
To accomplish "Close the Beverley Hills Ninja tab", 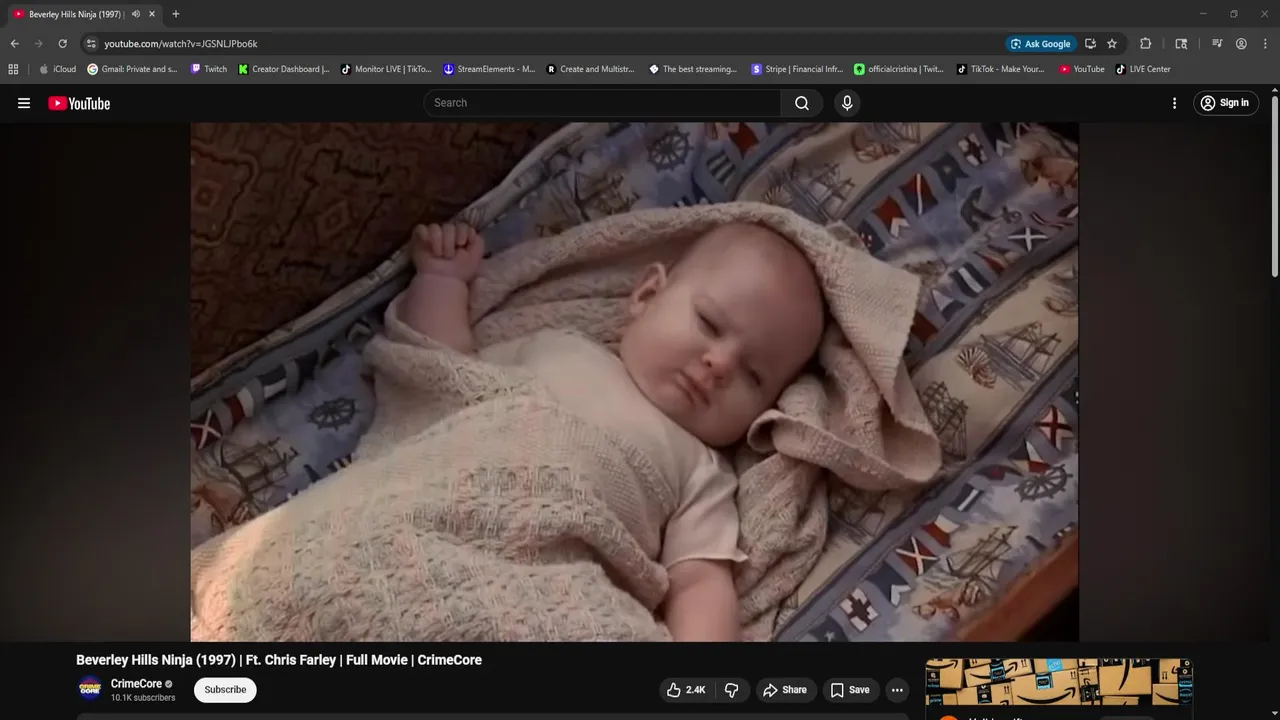I will tap(152, 14).
